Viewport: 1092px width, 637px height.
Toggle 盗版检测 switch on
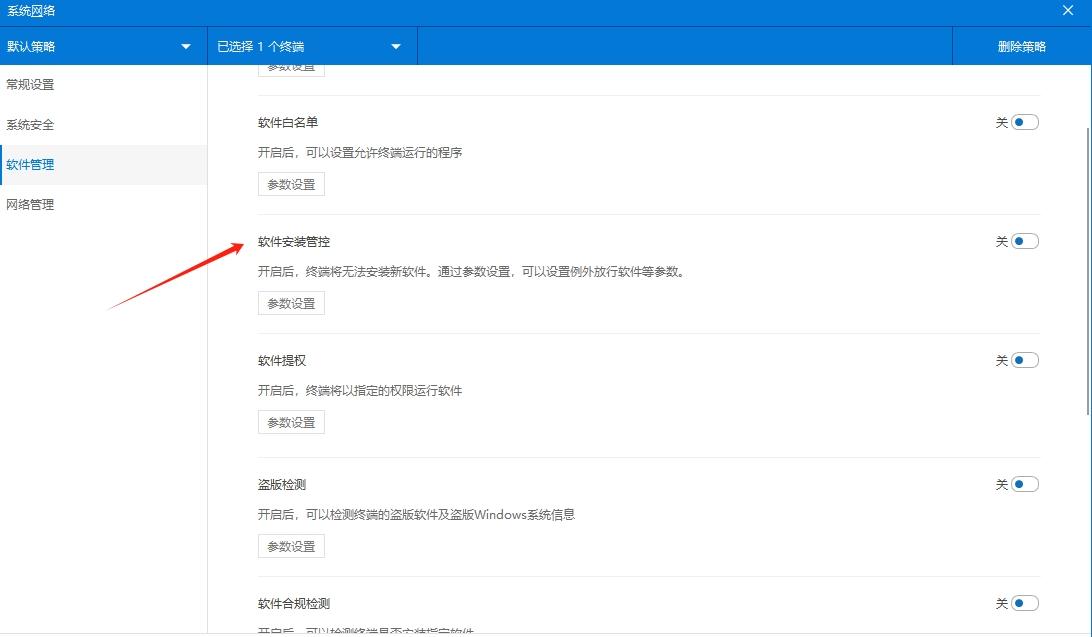tap(1024, 485)
